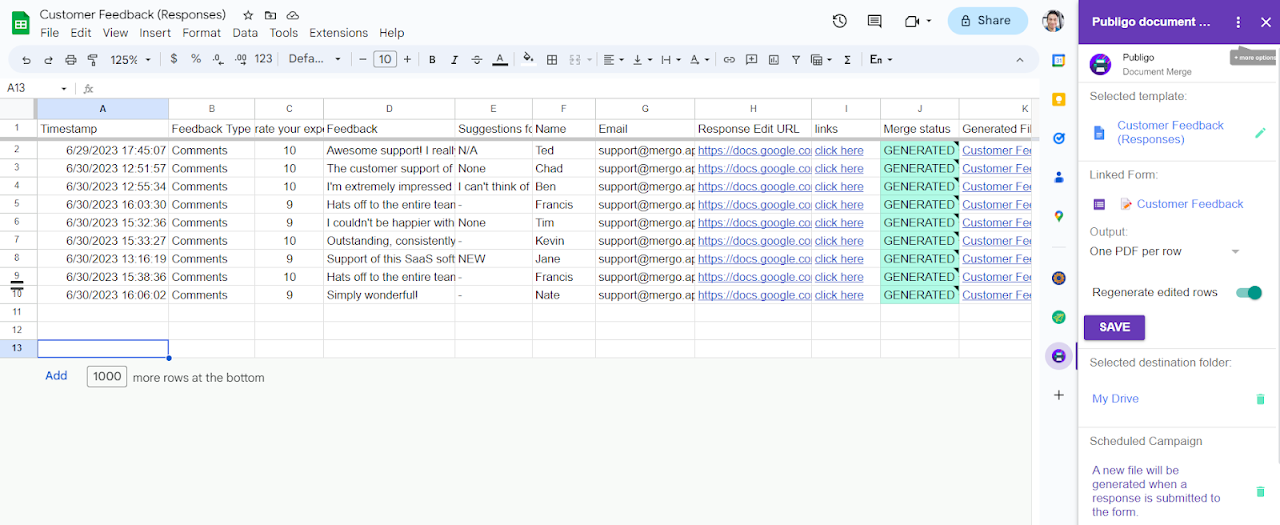The height and width of the screenshot is (525, 1280).
Task: Open Google Keep in side panel
Action: tap(1059, 99)
